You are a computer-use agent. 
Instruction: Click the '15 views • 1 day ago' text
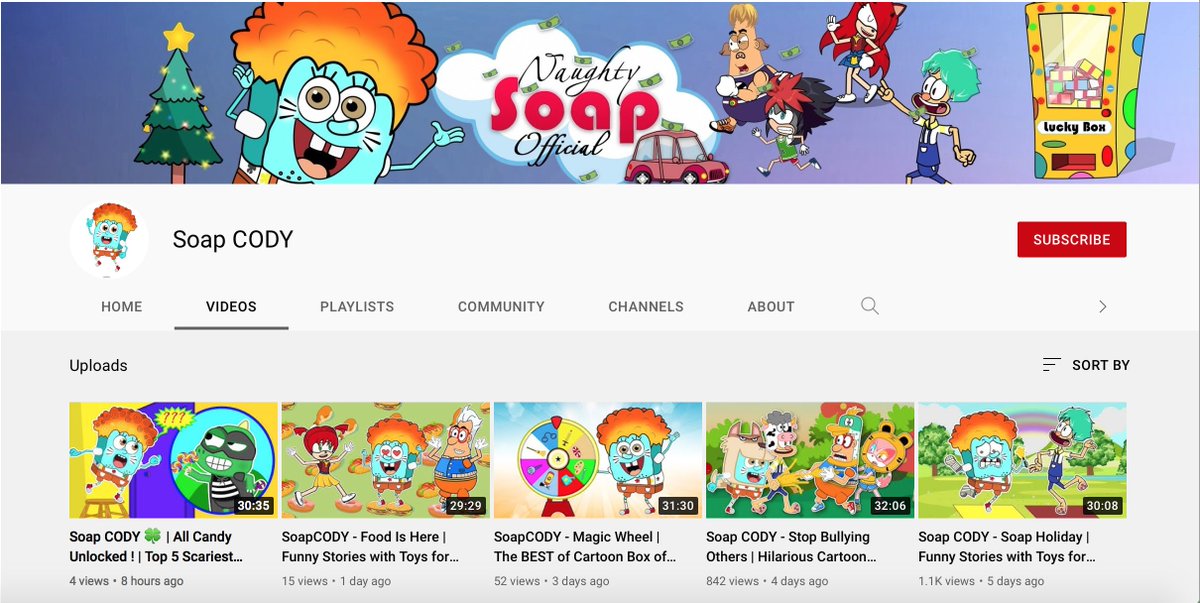pyautogui.click(x=336, y=581)
